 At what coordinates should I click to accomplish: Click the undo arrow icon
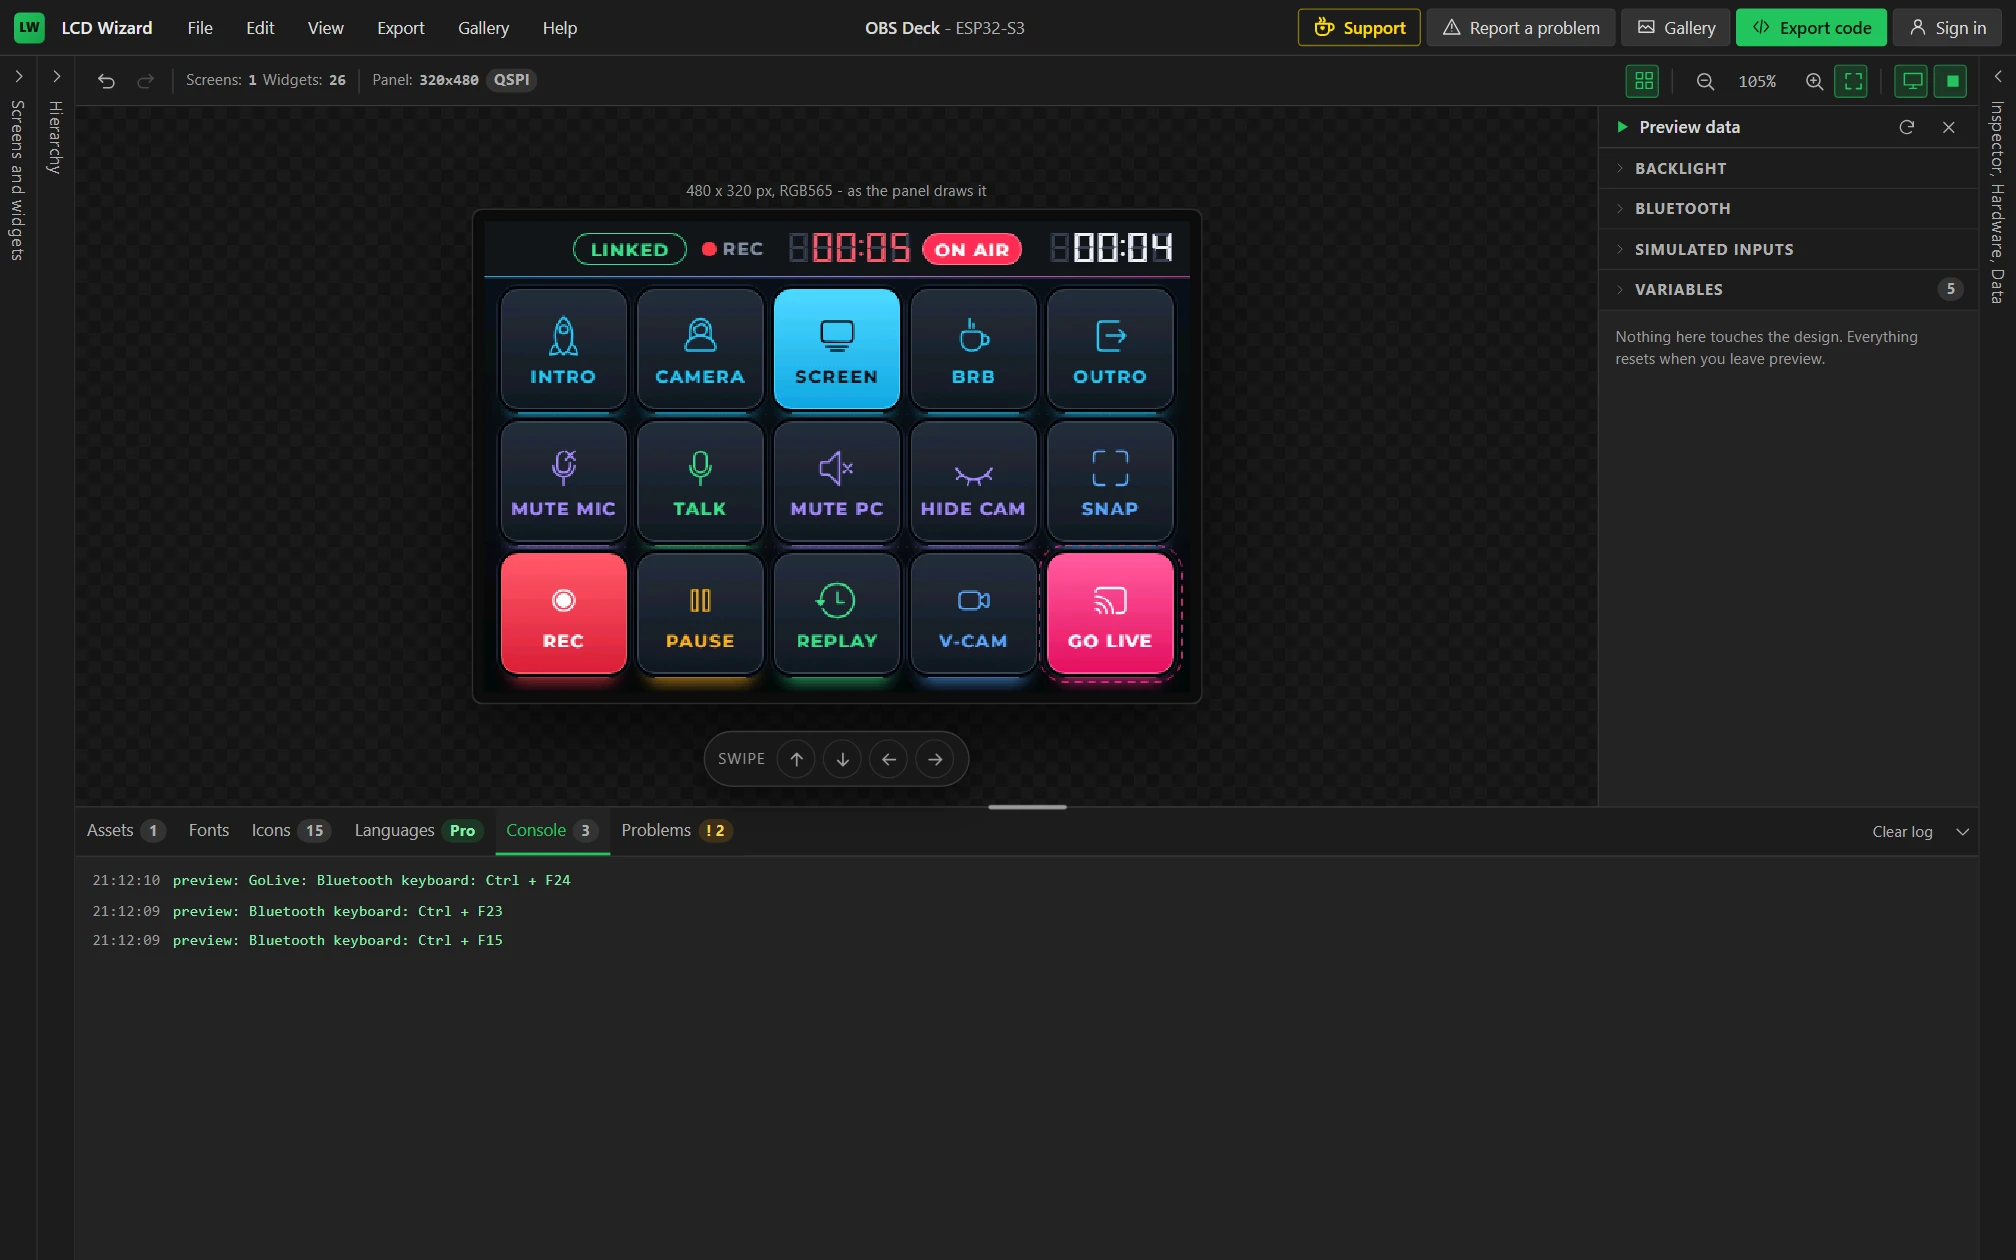pos(106,80)
